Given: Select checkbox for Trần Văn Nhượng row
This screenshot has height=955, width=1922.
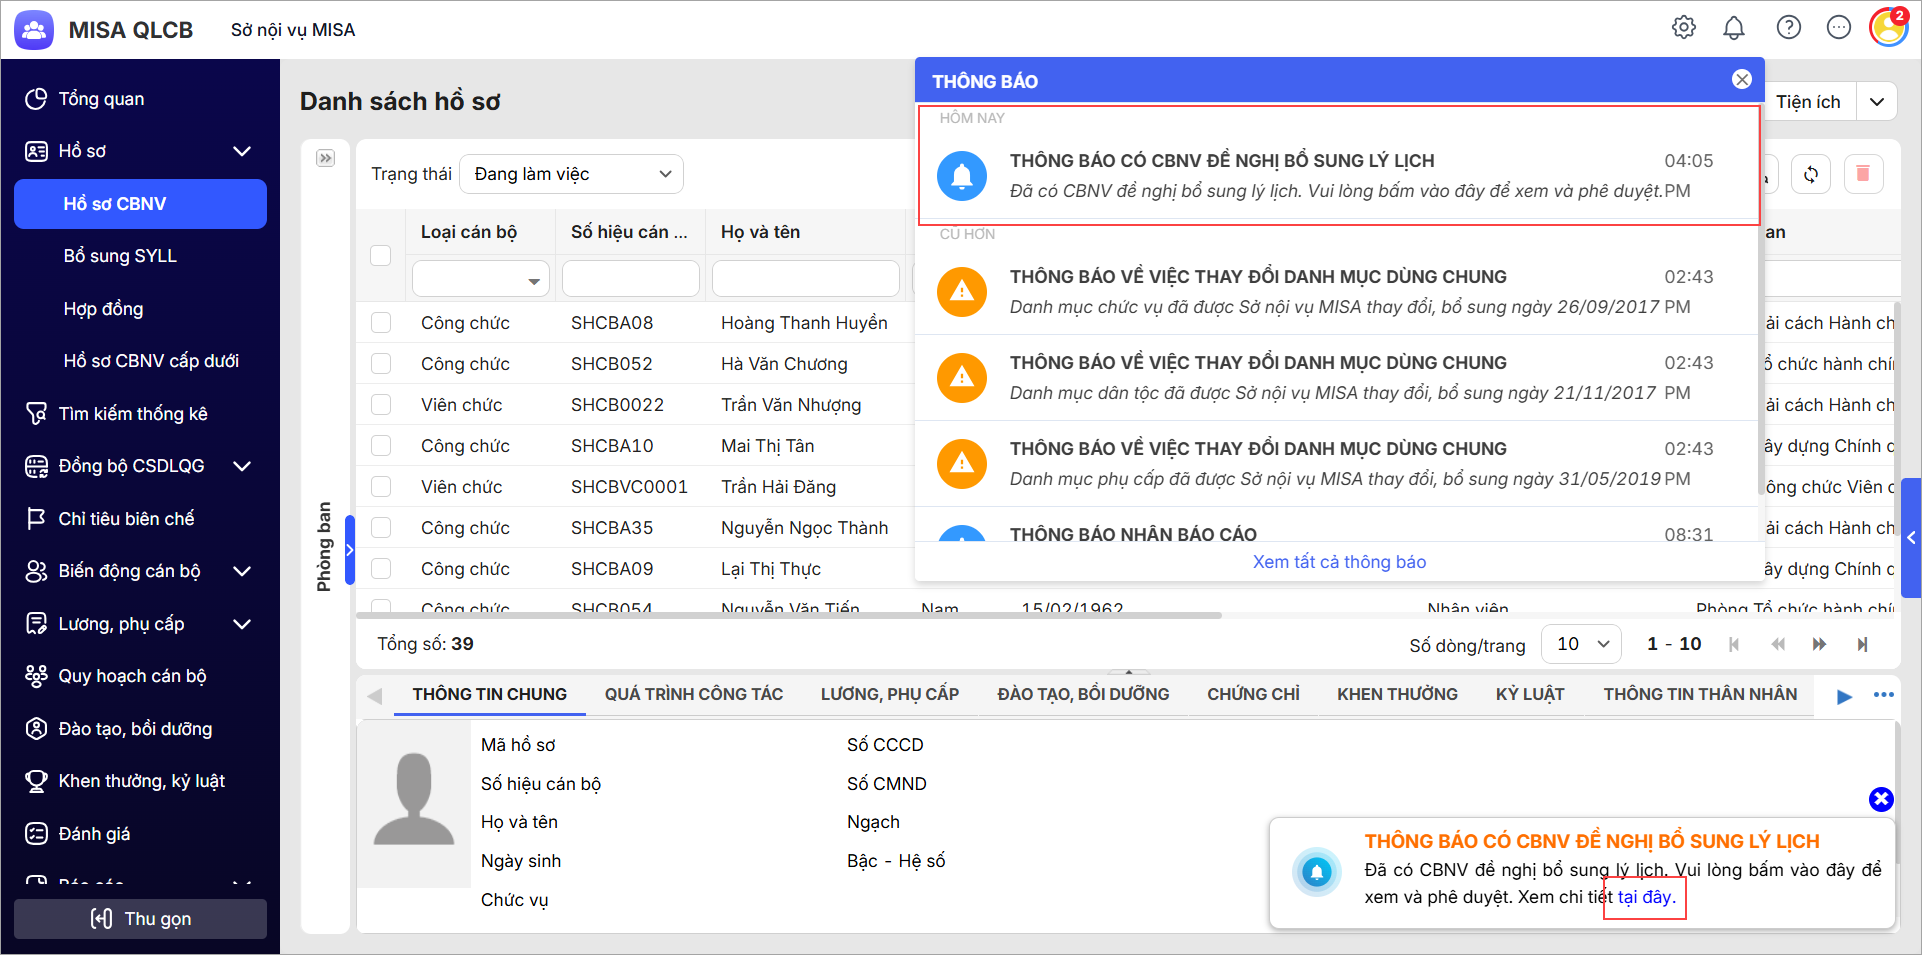Looking at the screenshot, I should [381, 405].
